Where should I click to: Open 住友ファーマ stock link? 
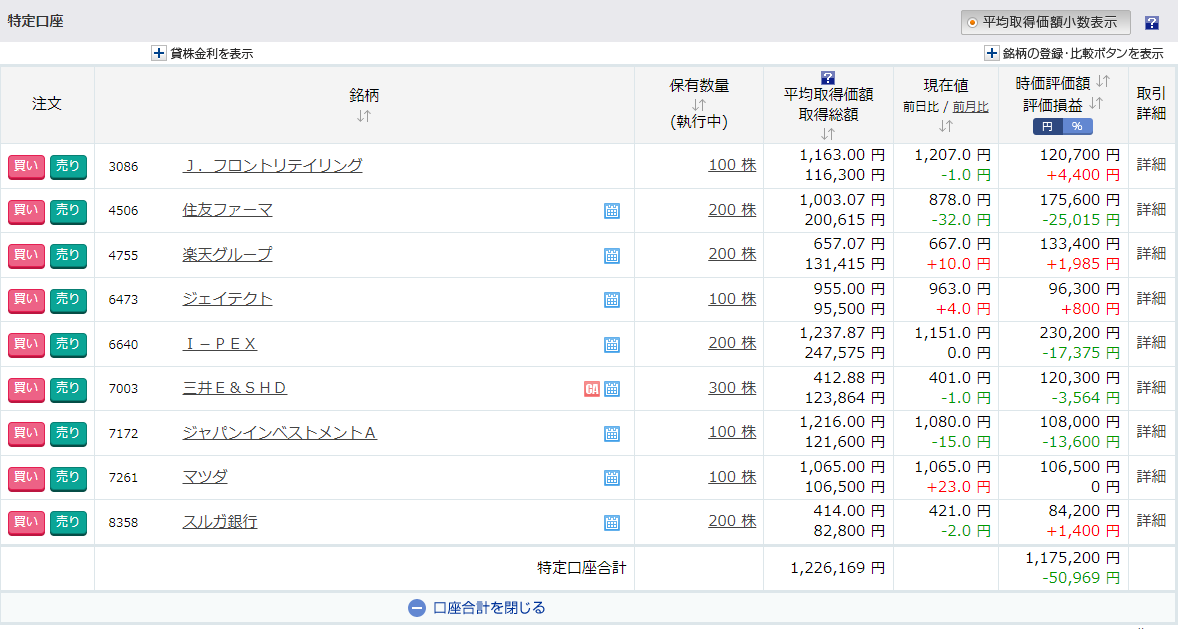pyautogui.click(x=227, y=210)
